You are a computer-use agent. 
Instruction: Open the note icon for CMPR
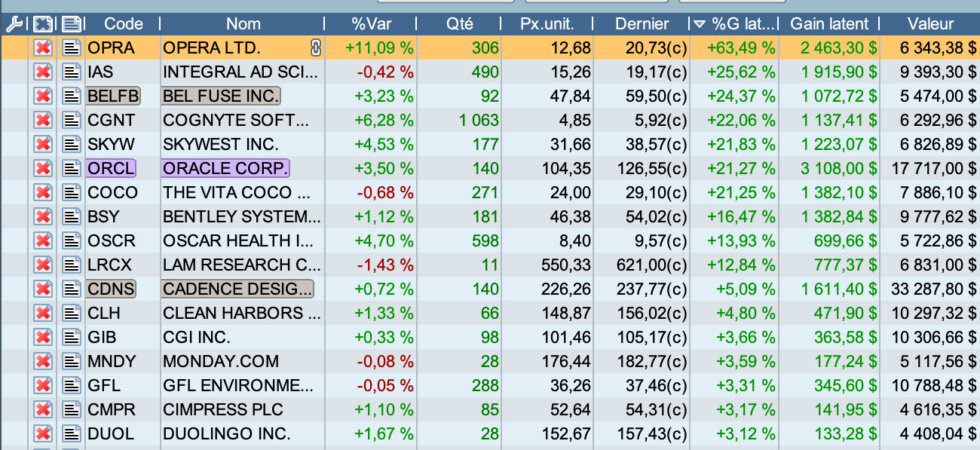pos(72,410)
